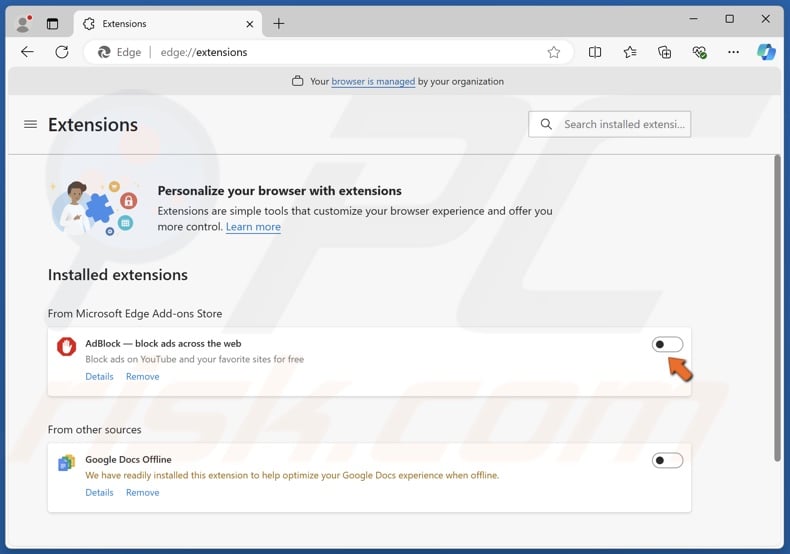The height and width of the screenshot is (554, 790).
Task: Open Google Docs Offline Details
Action: pyautogui.click(x=99, y=492)
